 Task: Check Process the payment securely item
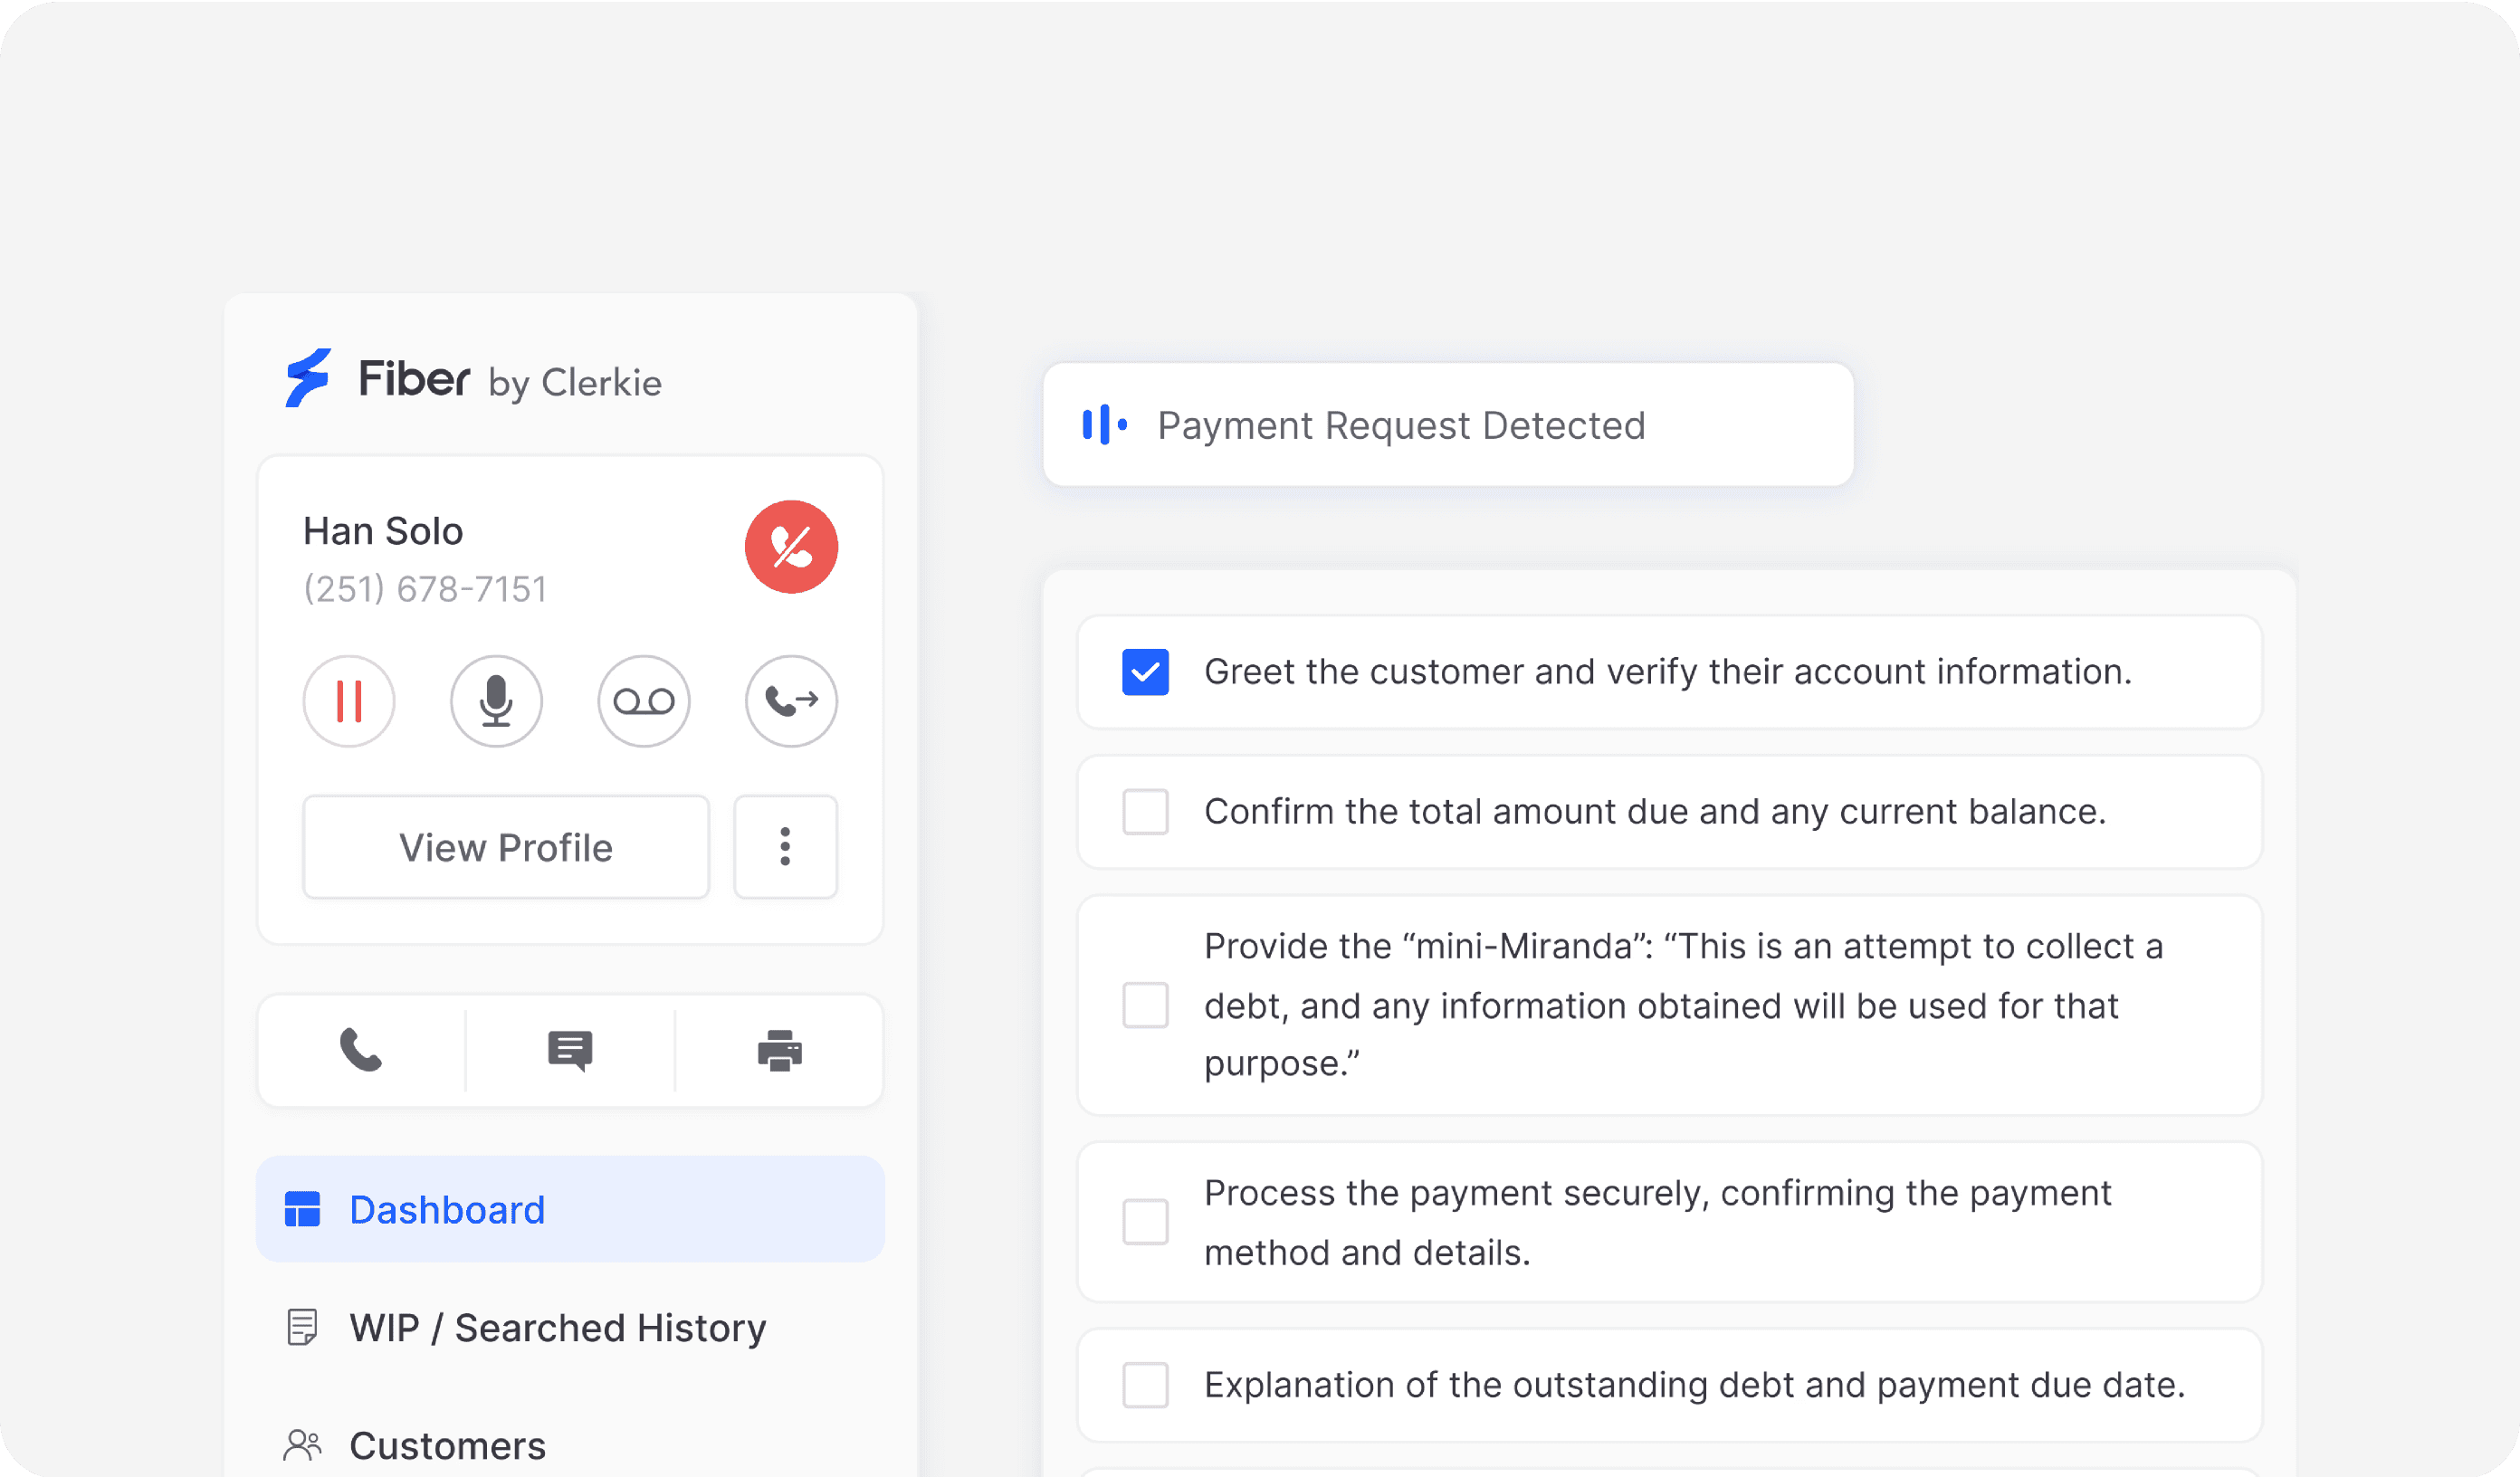click(x=1145, y=1222)
